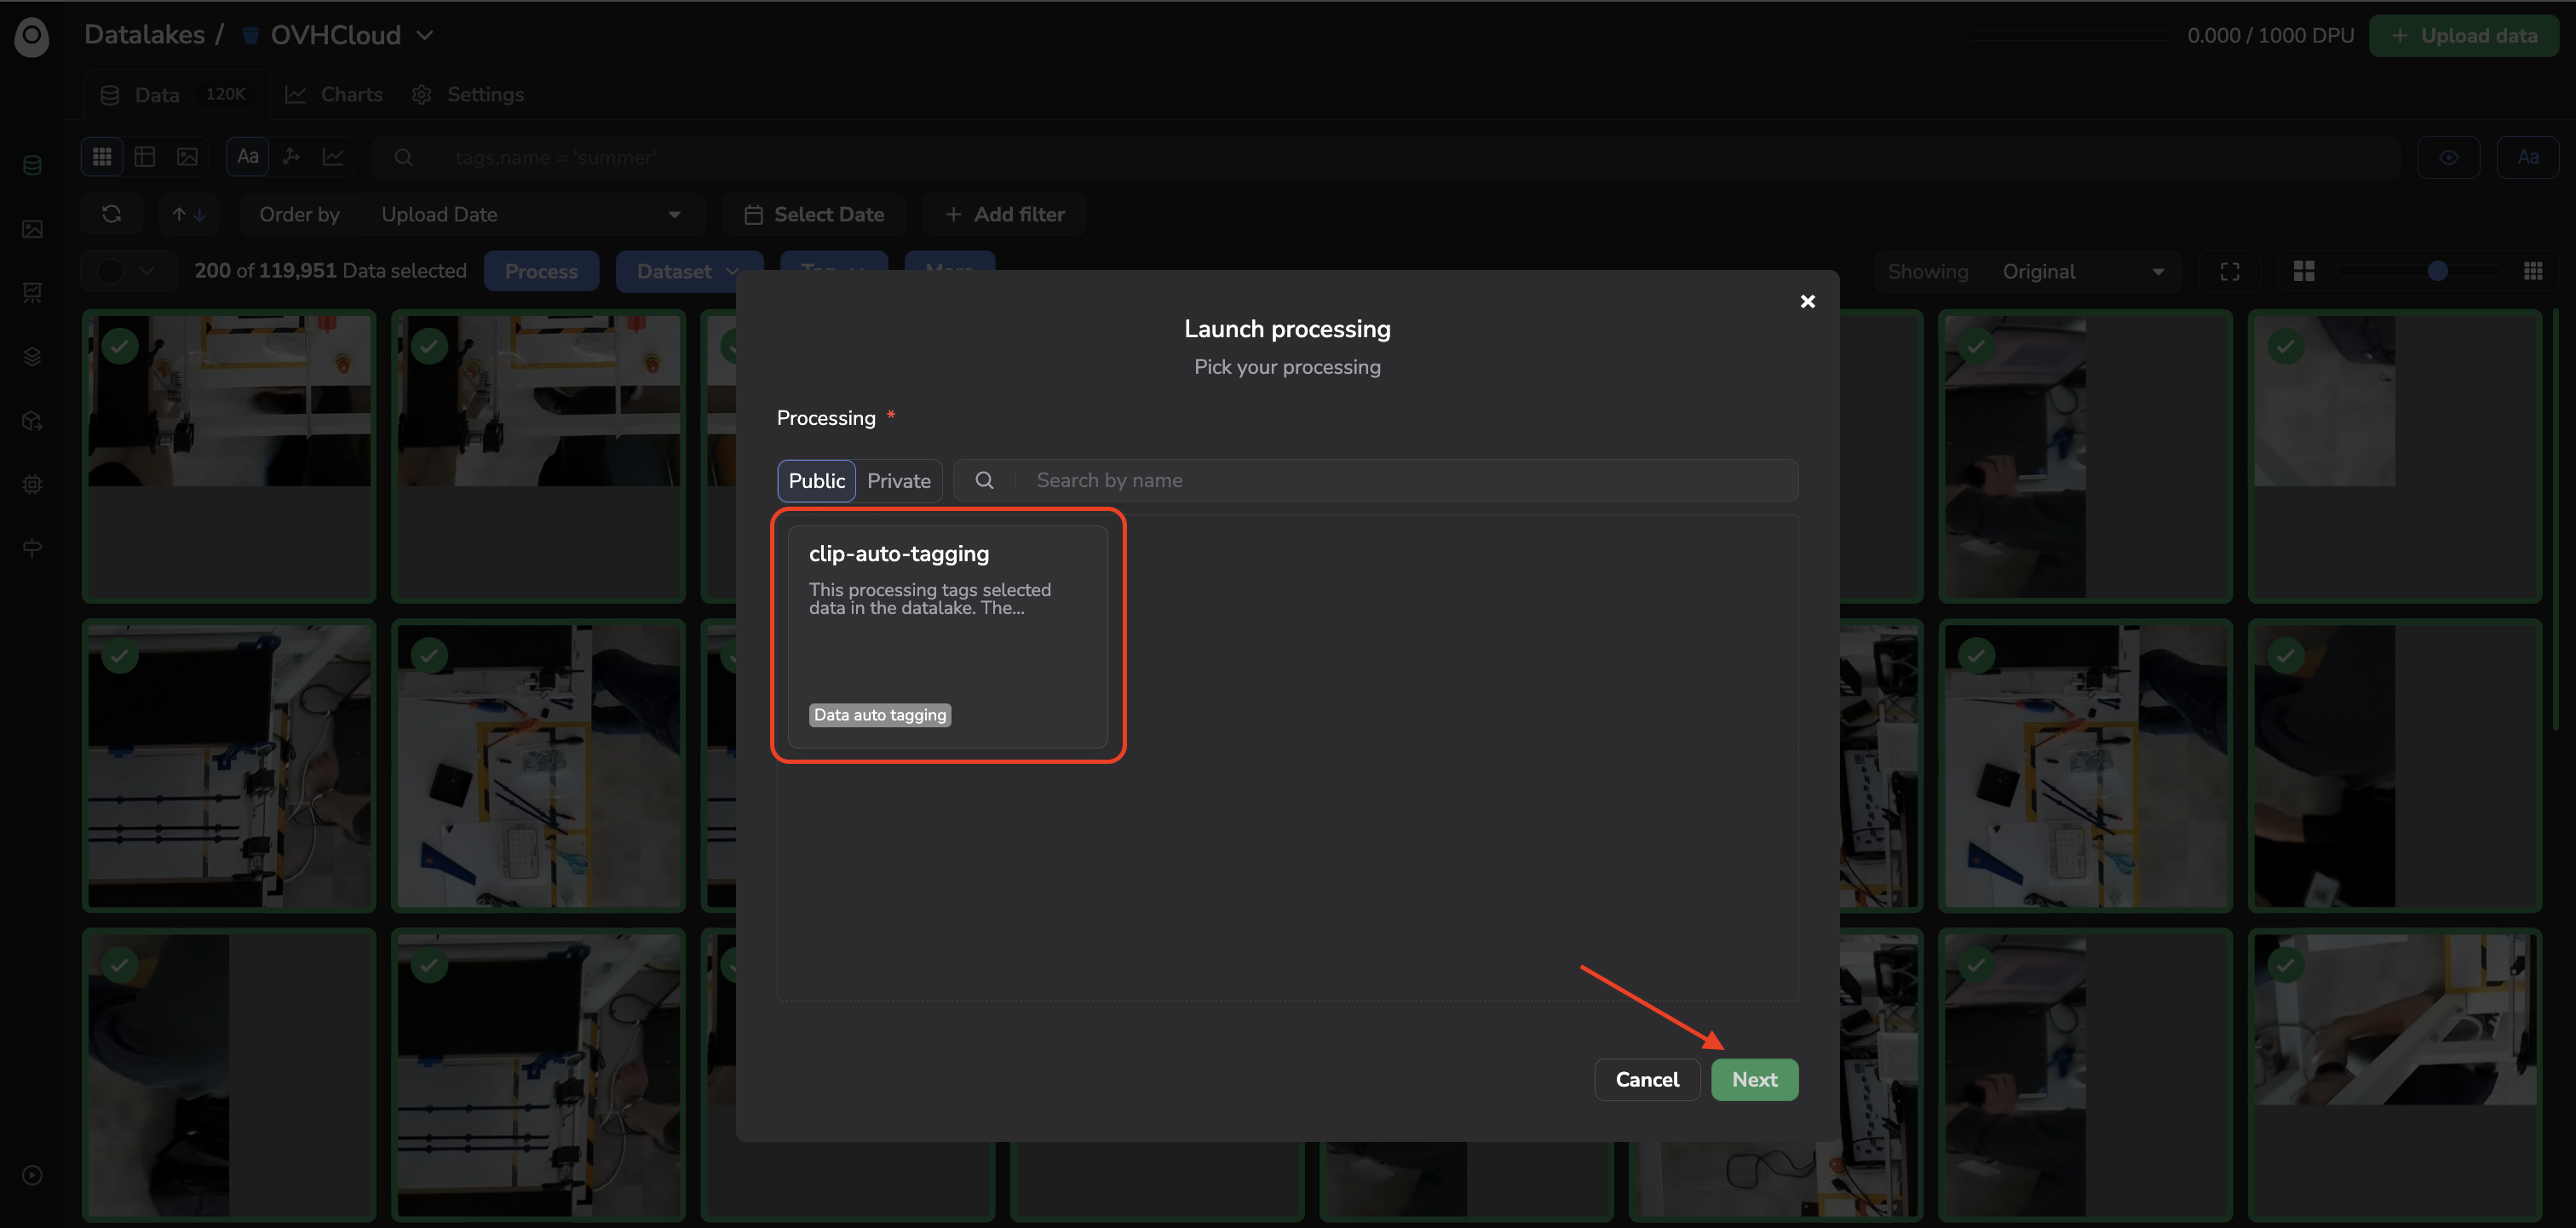Expand the OVHCloud datalake dropdown chevron
This screenshot has height=1228, width=2576.
(x=425, y=35)
